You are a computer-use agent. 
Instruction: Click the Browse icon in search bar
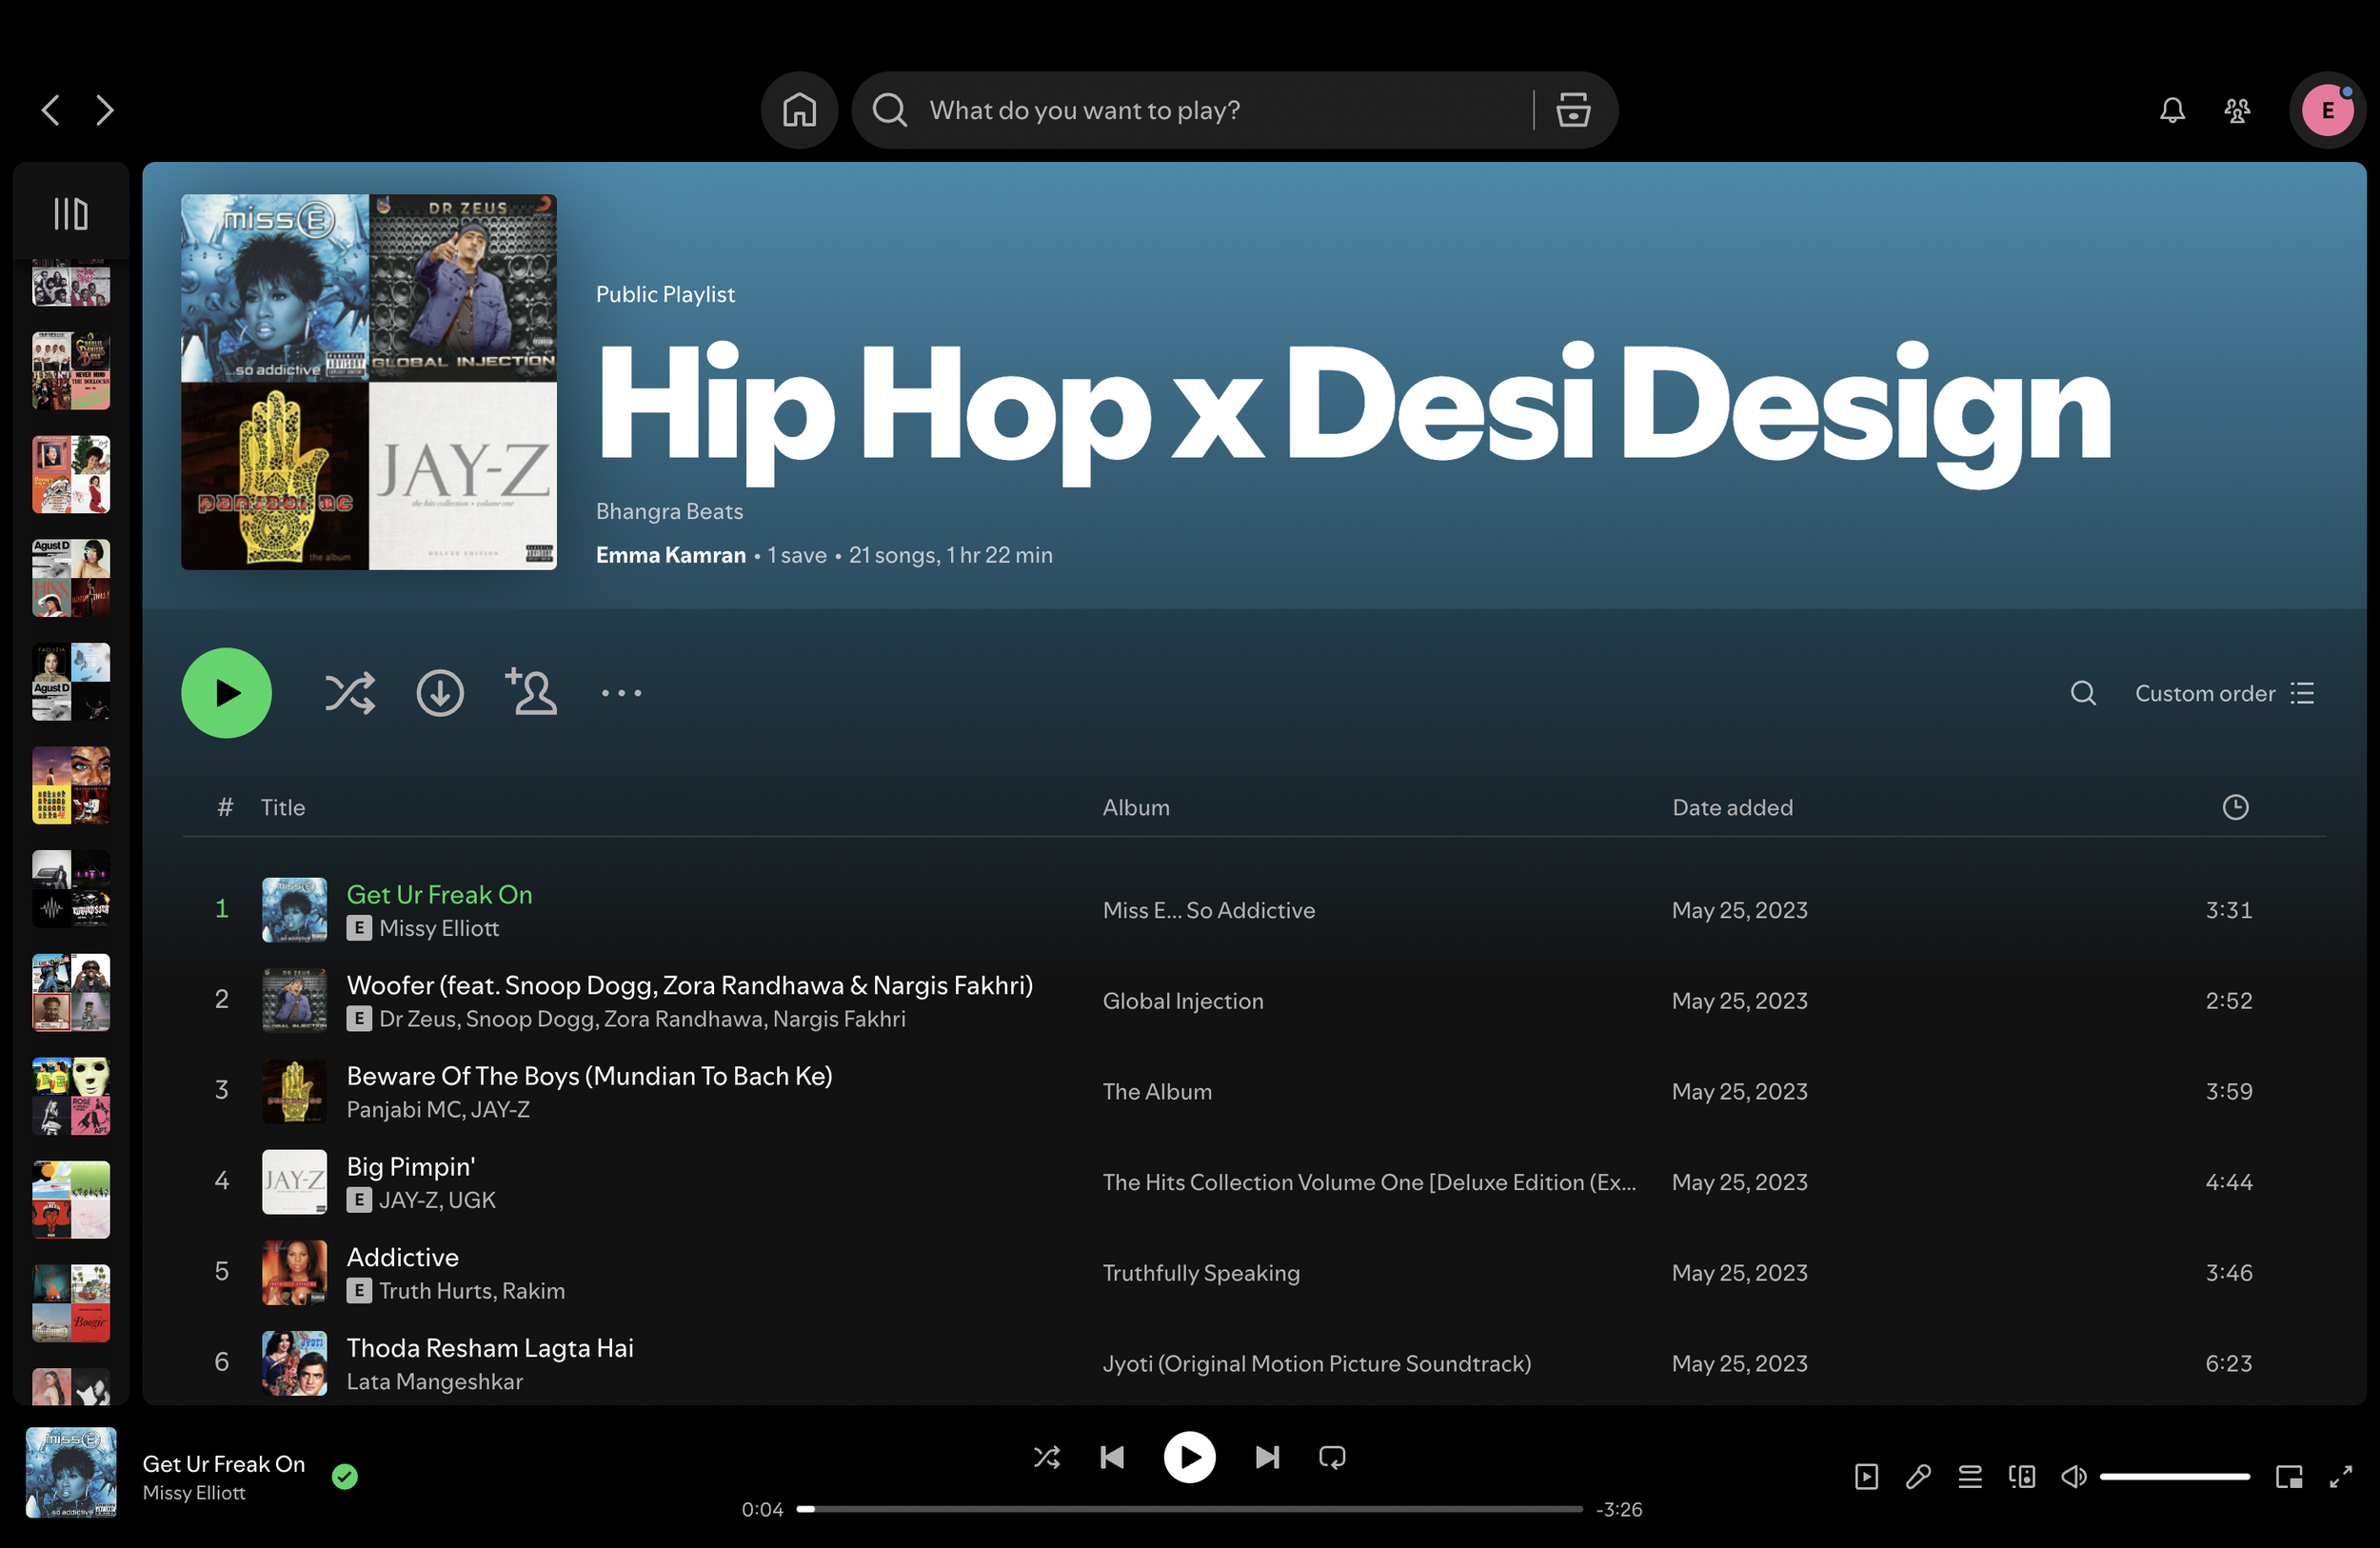1572,110
